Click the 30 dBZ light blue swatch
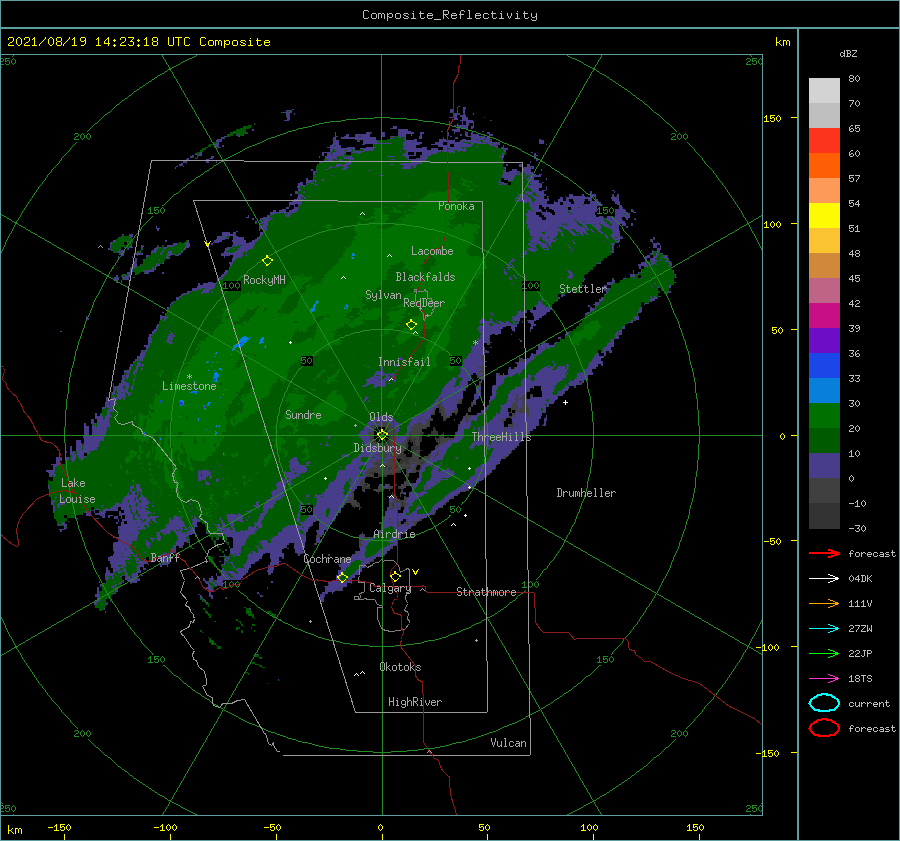This screenshot has height=841, width=900. [x=824, y=390]
